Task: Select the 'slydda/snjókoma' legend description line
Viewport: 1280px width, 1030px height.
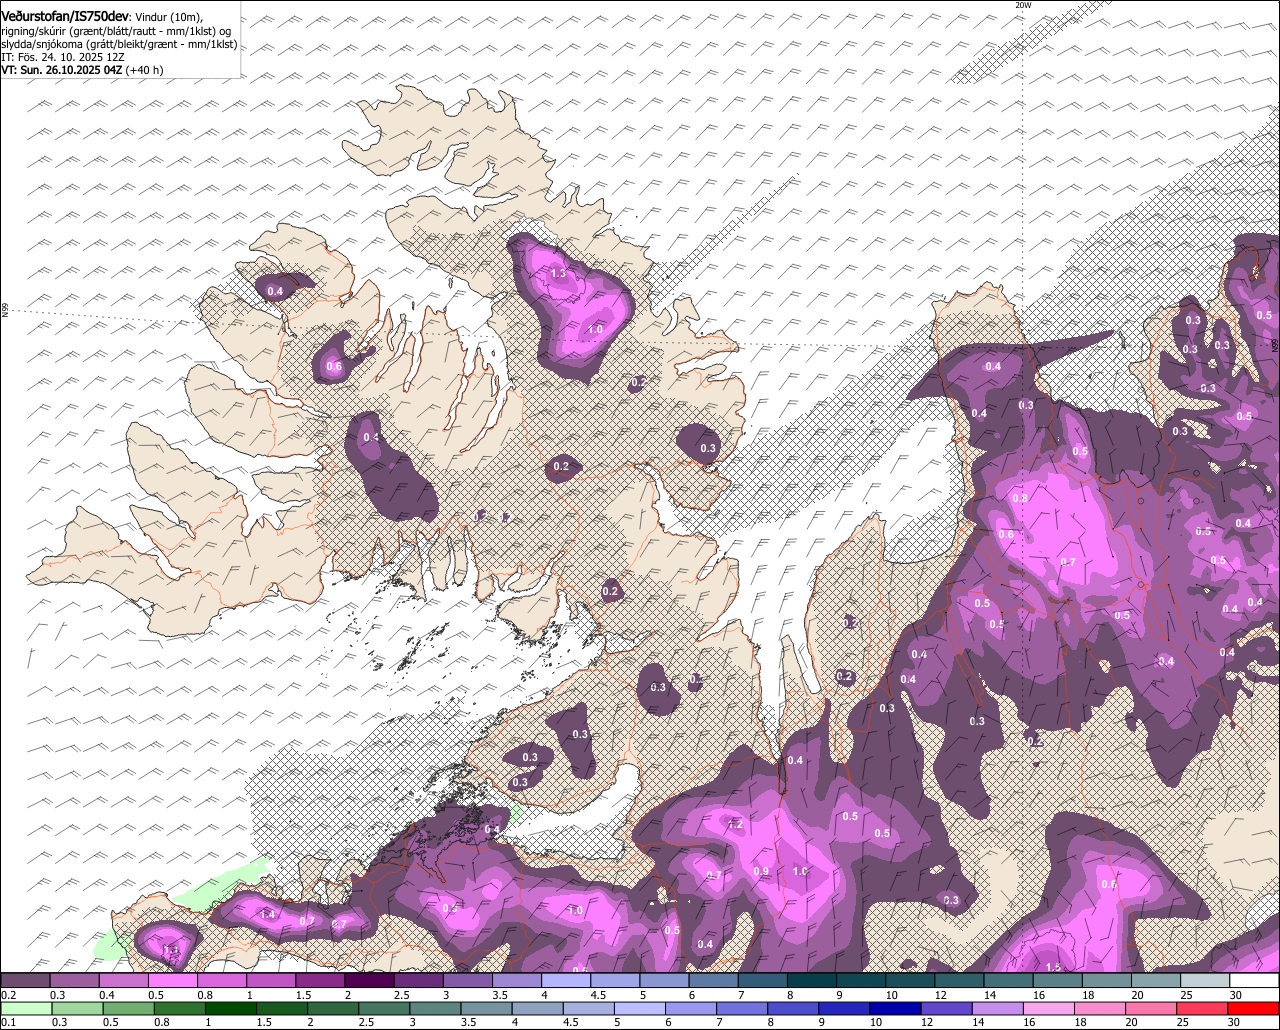Action: 119,44
